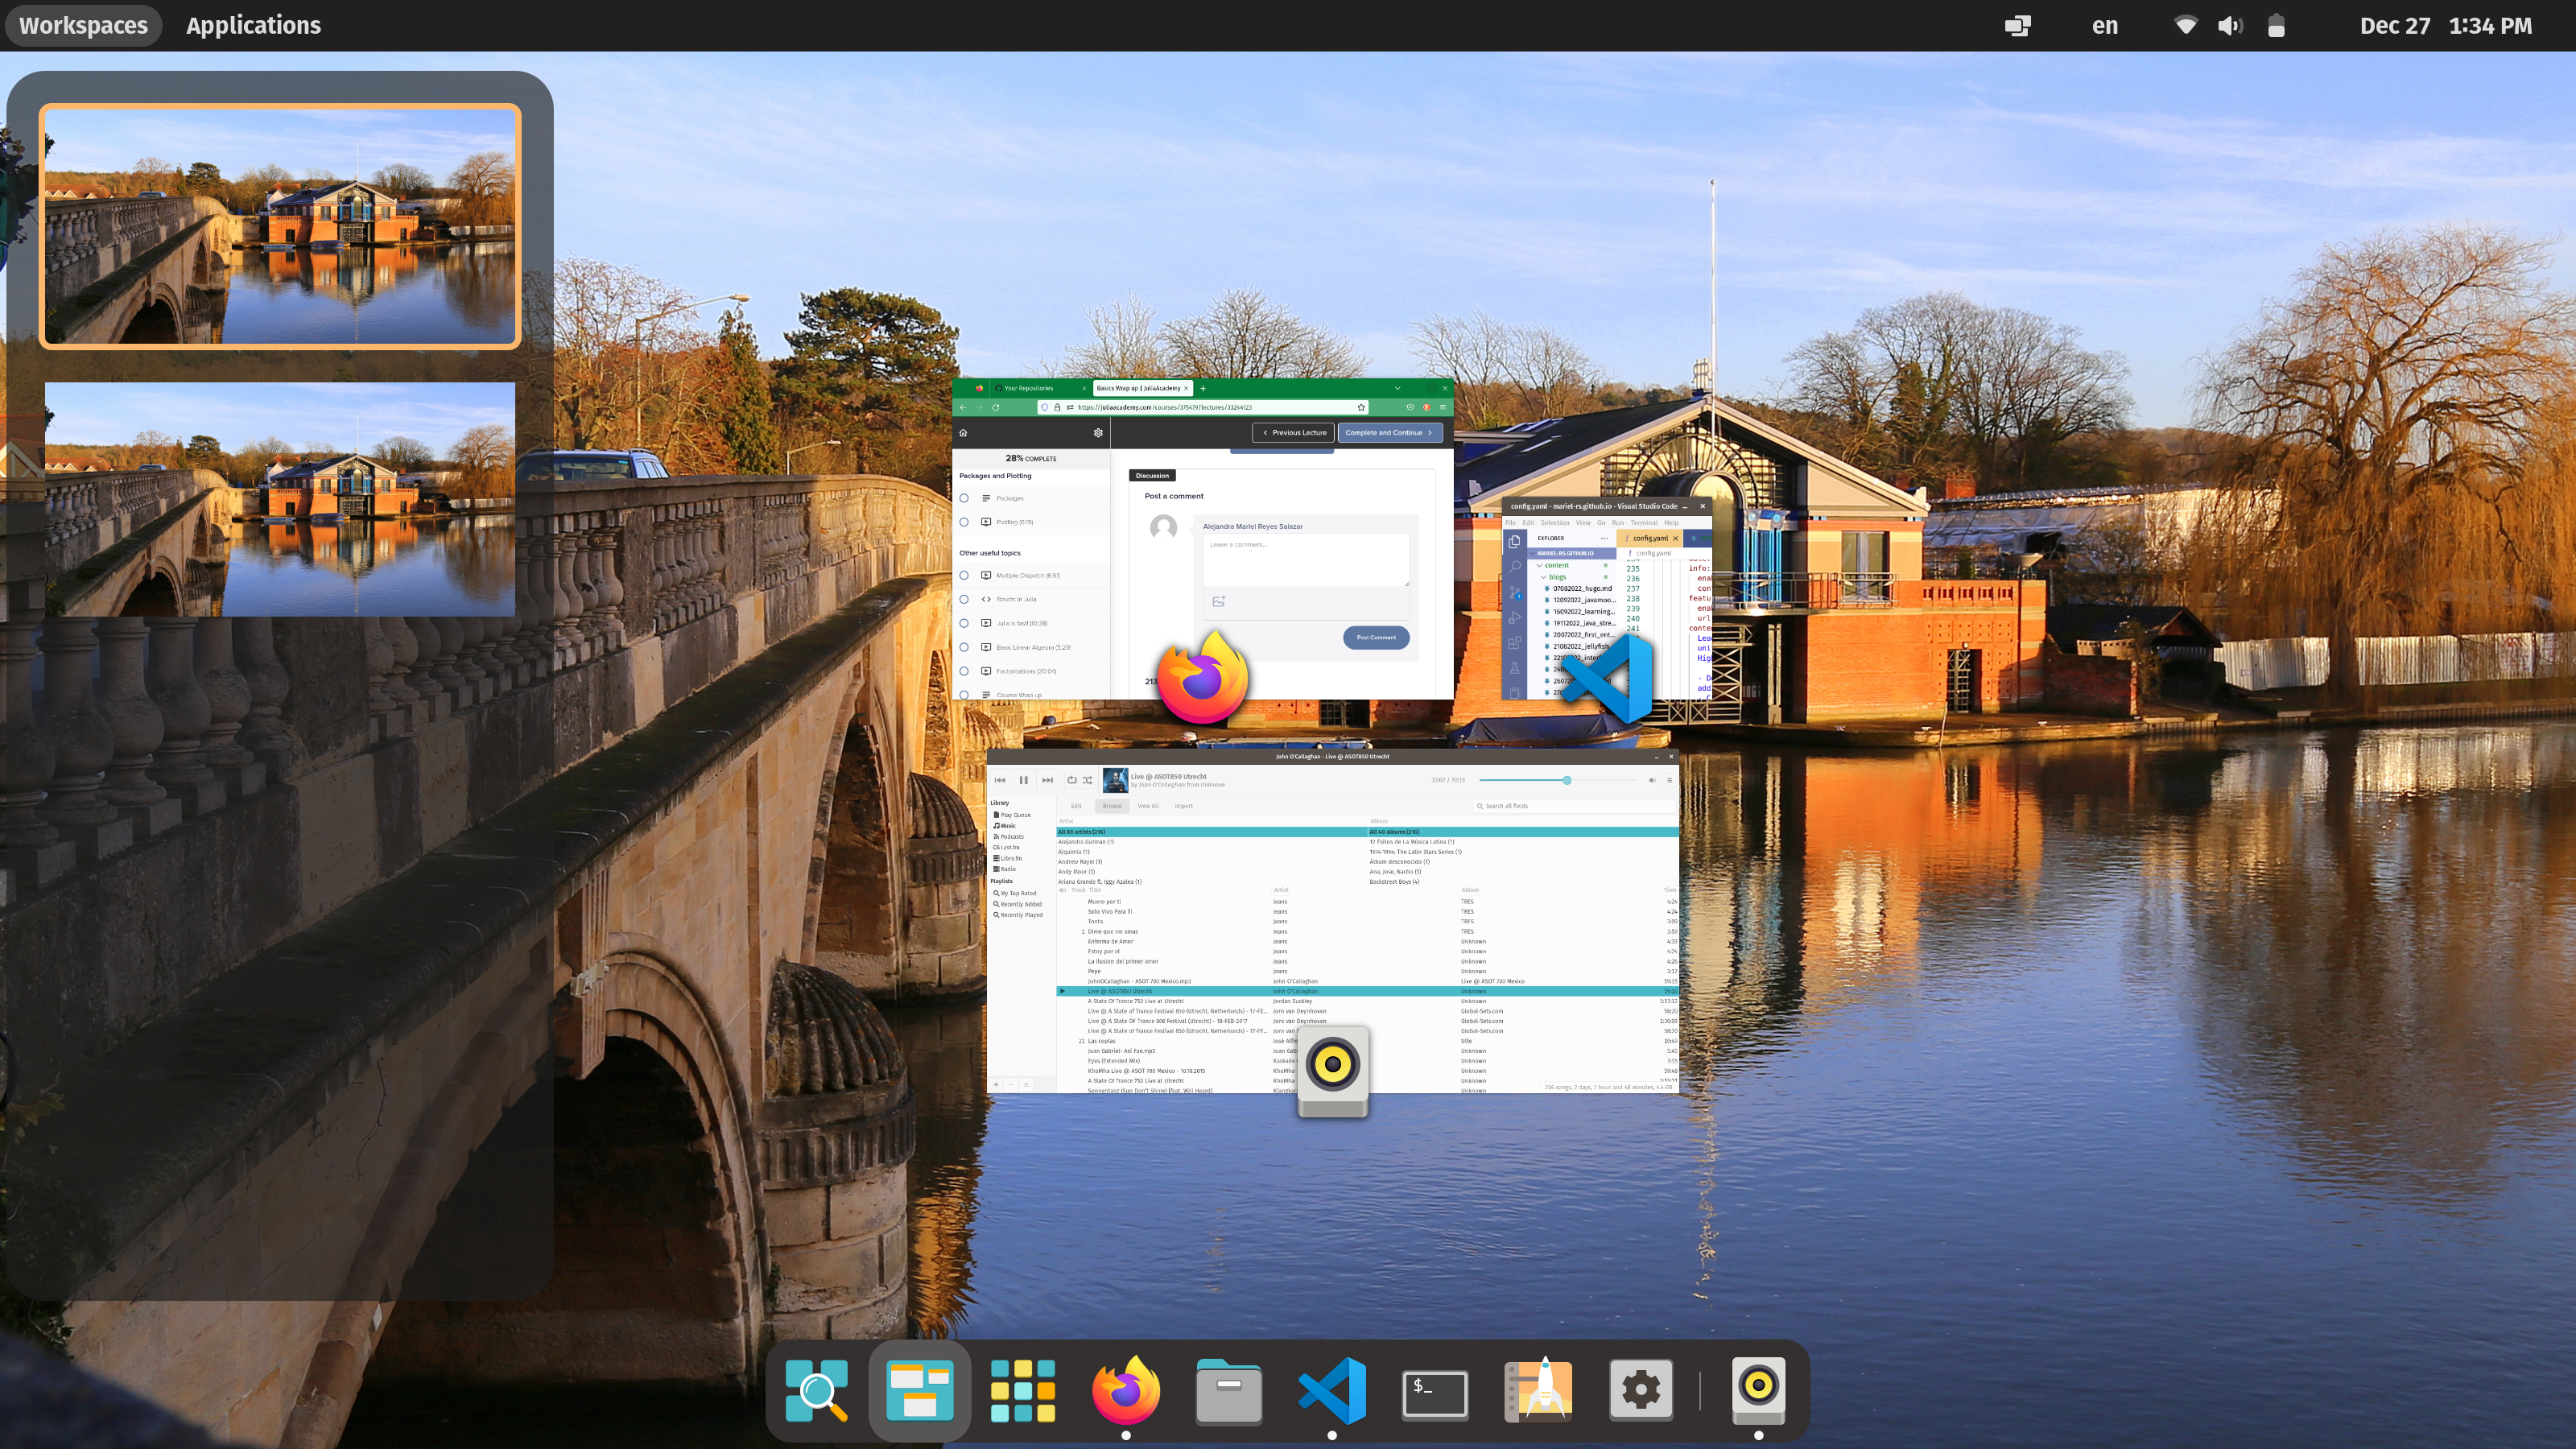
Task: Click the Post Comment button
Action: point(1376,637)
